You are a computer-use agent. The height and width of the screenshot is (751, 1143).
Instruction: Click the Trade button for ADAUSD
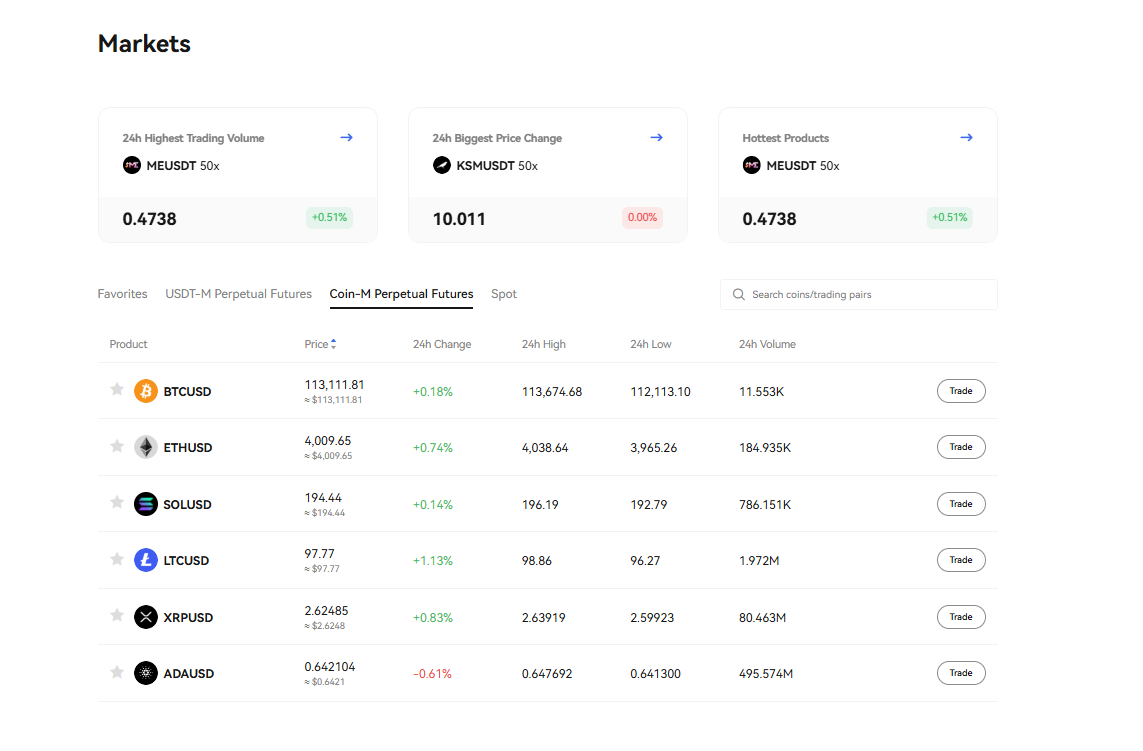(x=960, y=673)
